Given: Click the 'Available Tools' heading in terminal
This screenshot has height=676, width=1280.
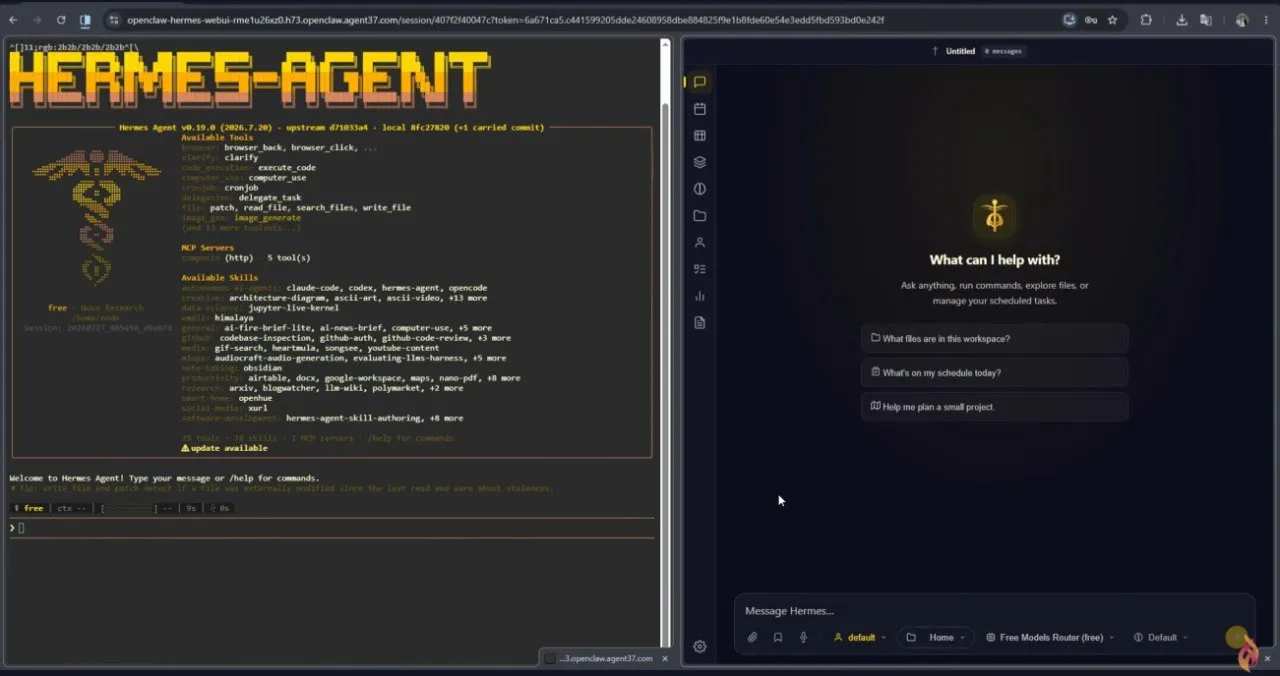Looking at the screenshot, I should coord(217,137).
